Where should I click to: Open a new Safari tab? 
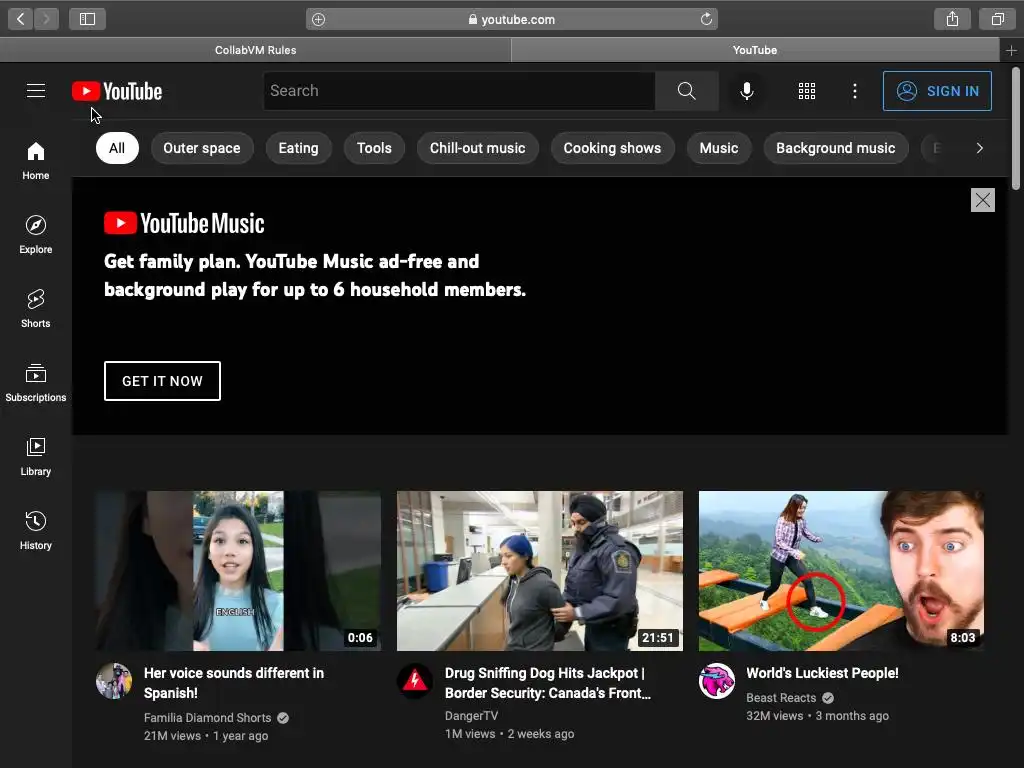(1012, 50)
